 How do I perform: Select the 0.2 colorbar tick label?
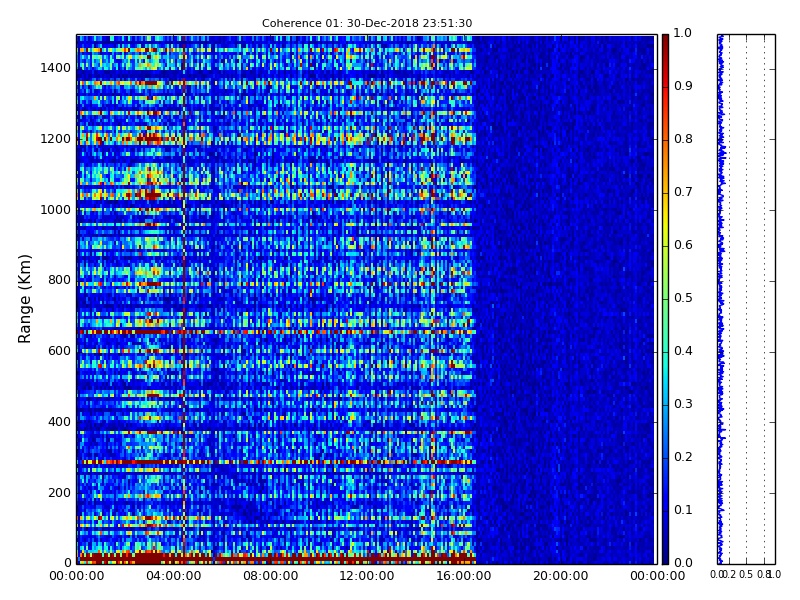[x=683, y=457]
